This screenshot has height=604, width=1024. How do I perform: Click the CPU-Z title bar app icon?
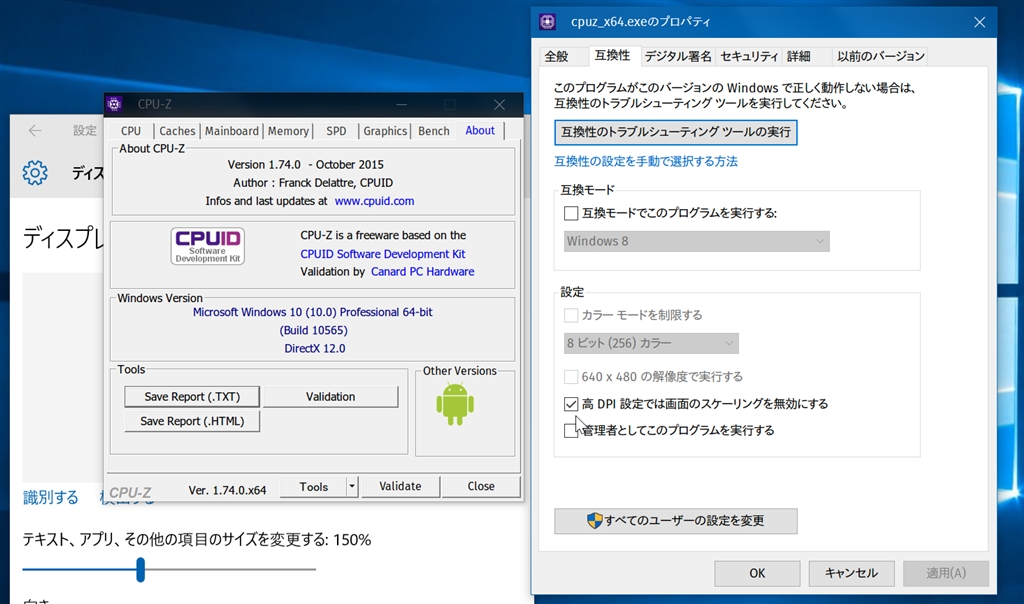click(x=114, y=104)
